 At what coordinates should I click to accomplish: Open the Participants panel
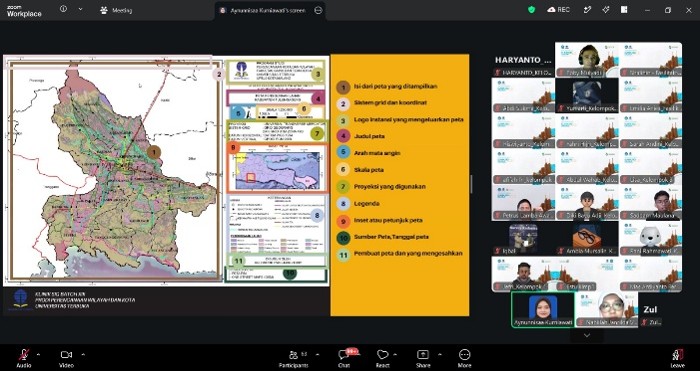pos(294,358)
